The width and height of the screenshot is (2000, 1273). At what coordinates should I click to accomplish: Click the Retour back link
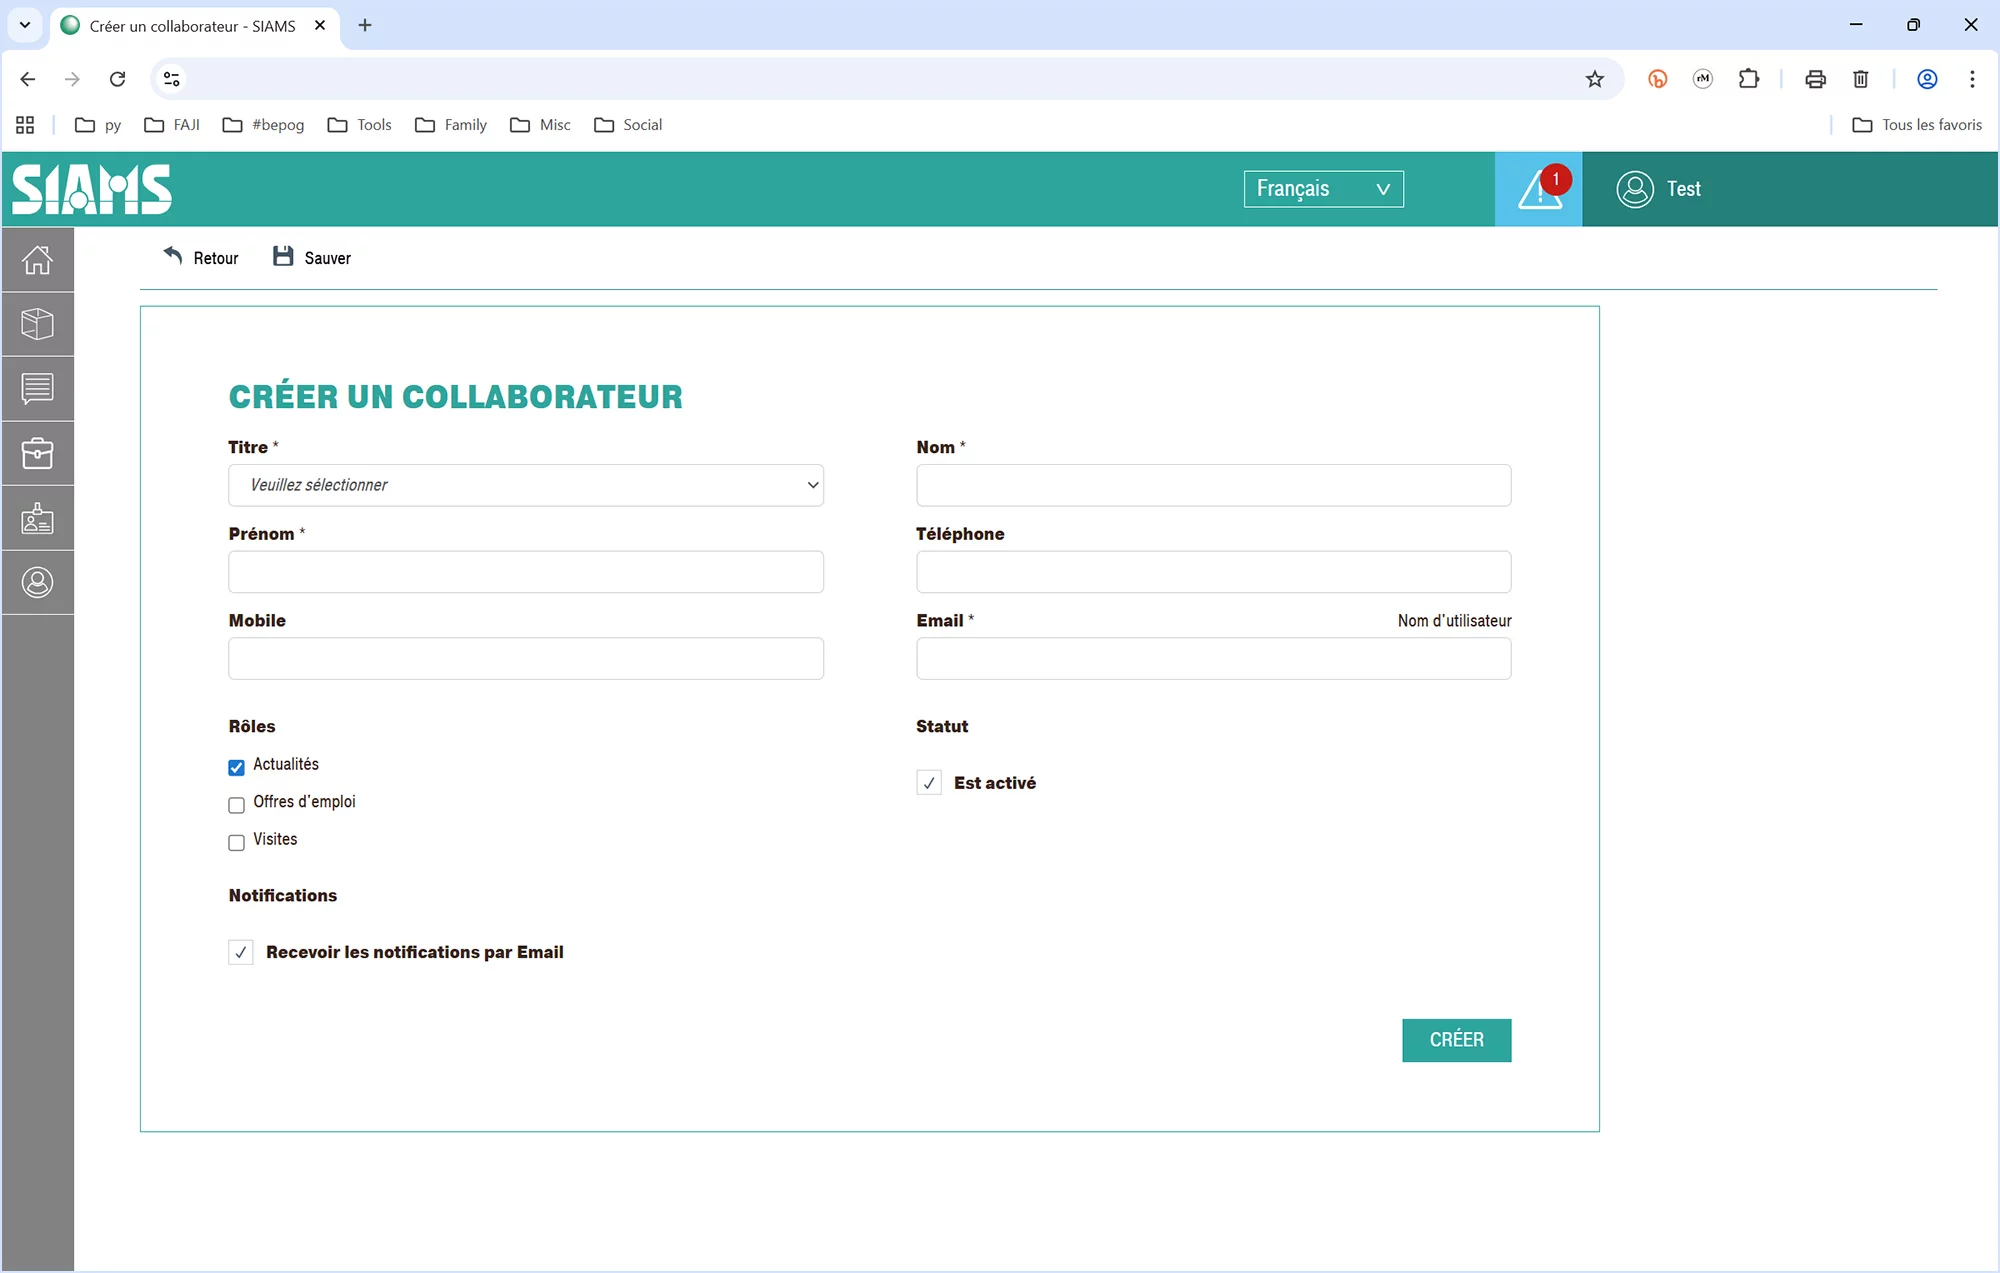click(201, 258)
